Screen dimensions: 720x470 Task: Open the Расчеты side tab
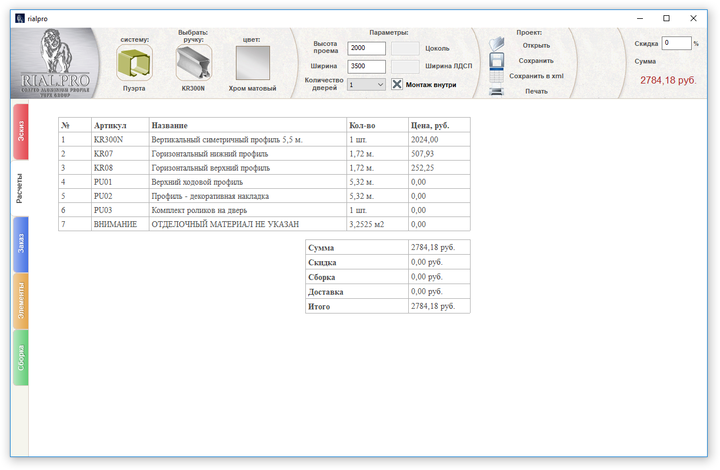pyautogui.click(x=20, y=186)
